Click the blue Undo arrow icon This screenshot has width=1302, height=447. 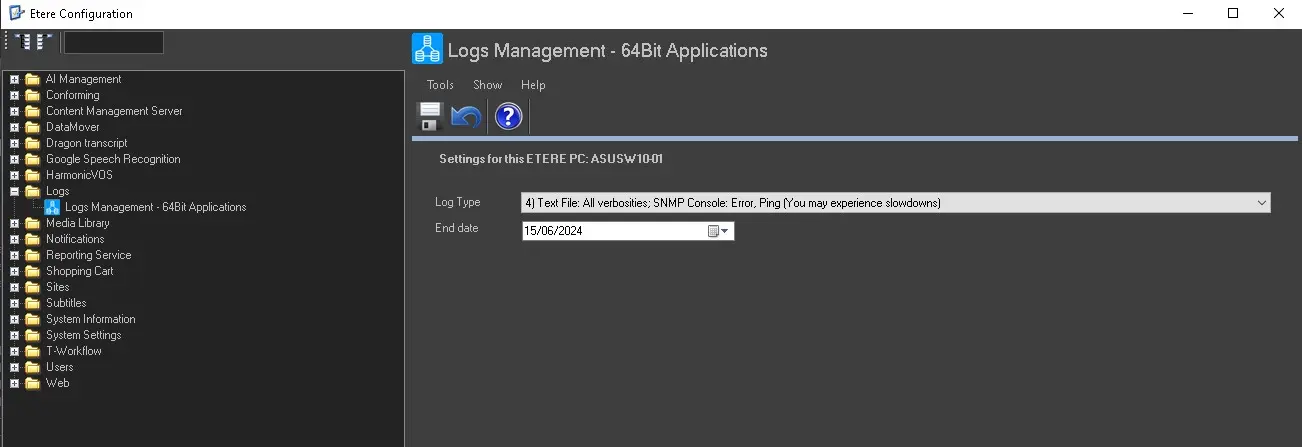click(x=466, y=117)
